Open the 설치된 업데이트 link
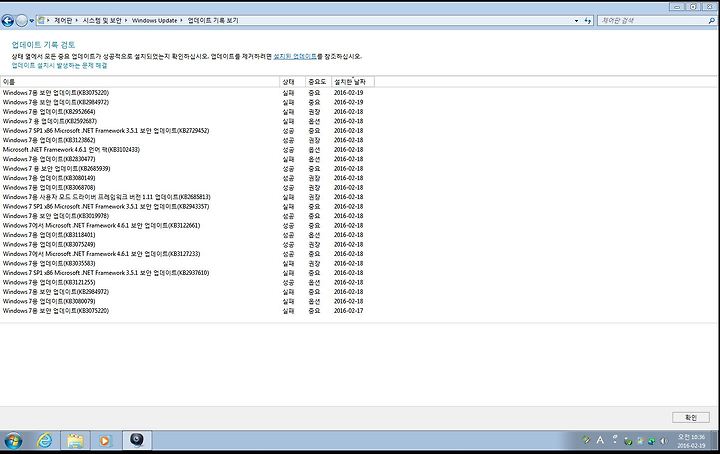Screen dimensions: 720x454 (295, 56)
